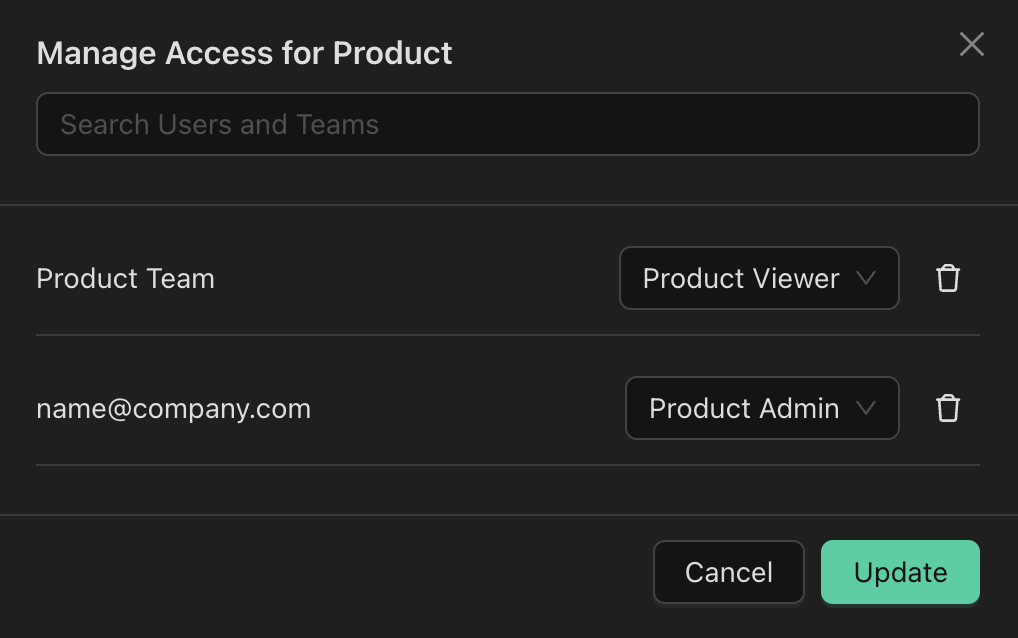The width and height of the screenshot is (1018, 638).
Task: Dismiss dialog with the X icon
Action: (x=971, y=44)
